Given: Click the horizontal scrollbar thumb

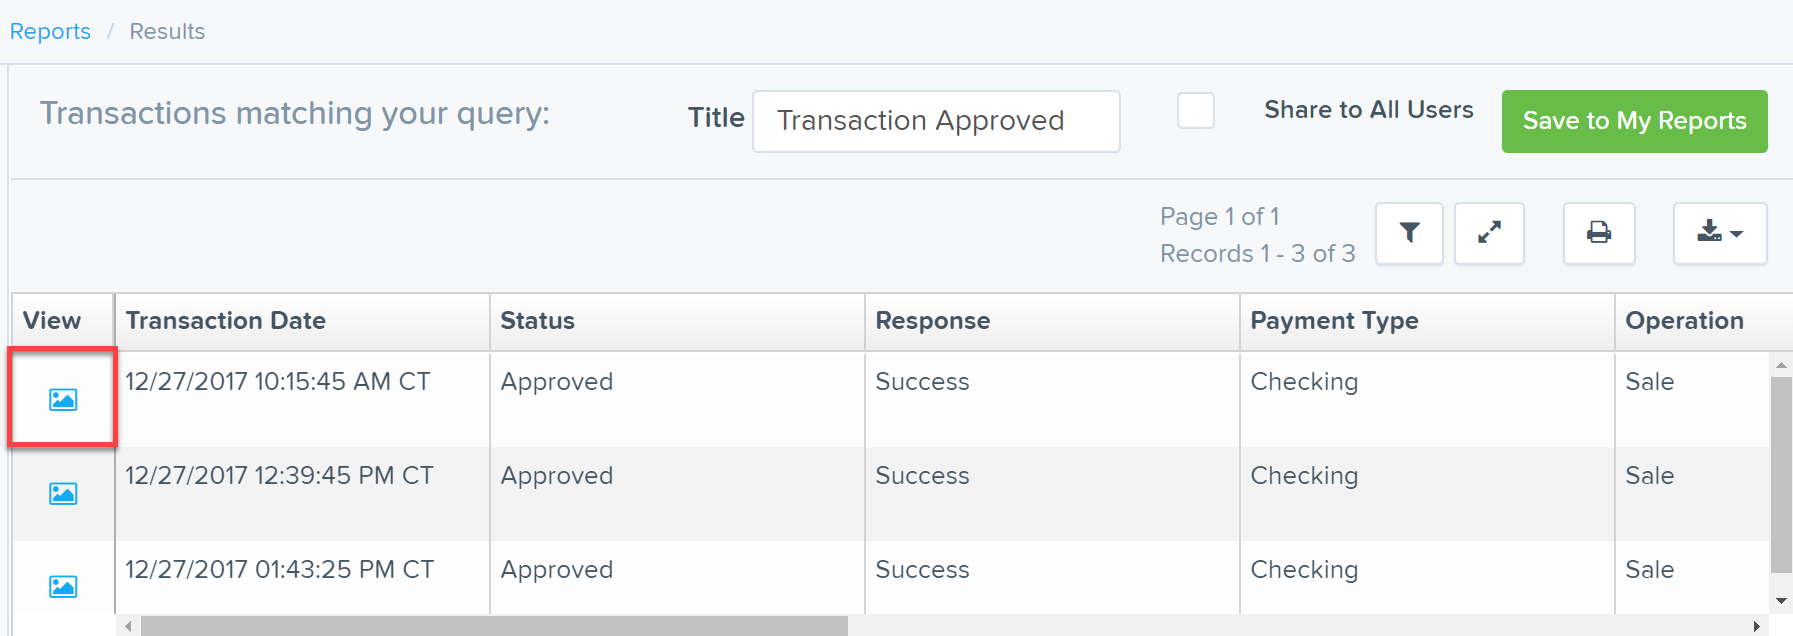Looking at the screenshot, I should 494,626.
